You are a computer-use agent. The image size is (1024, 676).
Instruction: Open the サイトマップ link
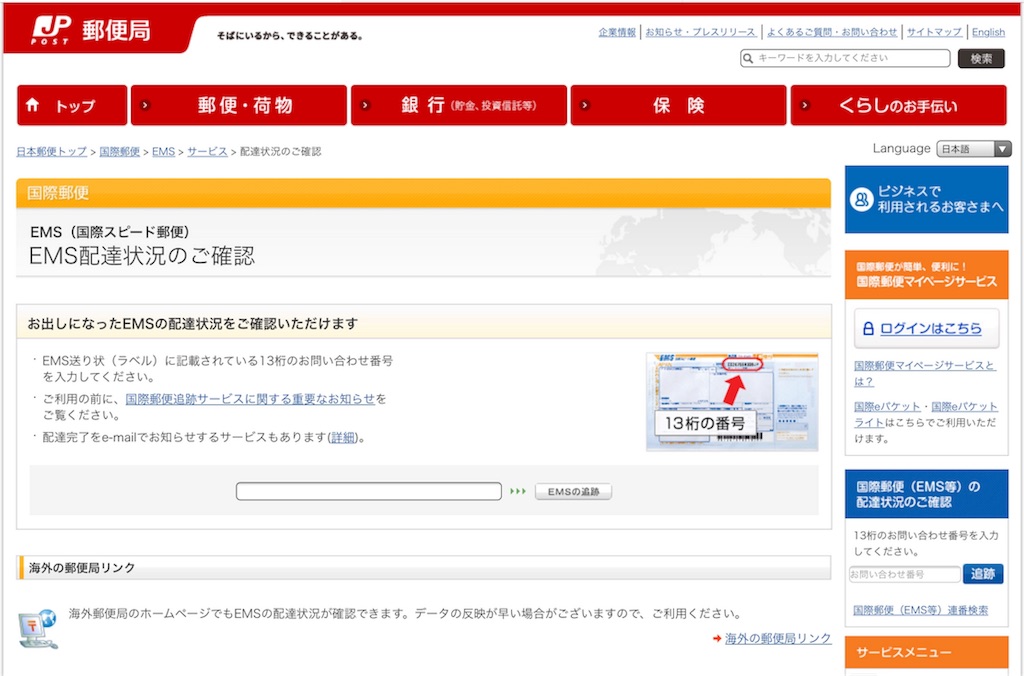pos(934,32)
